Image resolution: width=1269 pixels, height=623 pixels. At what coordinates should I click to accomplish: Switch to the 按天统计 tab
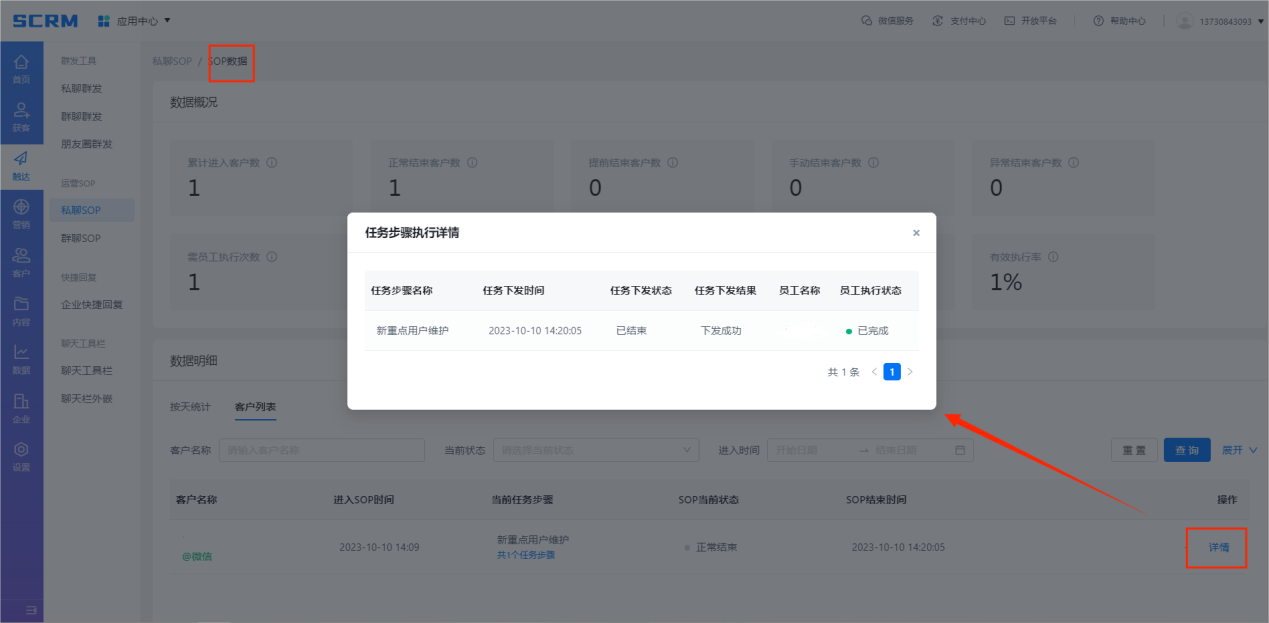click(x=190, y=407)
